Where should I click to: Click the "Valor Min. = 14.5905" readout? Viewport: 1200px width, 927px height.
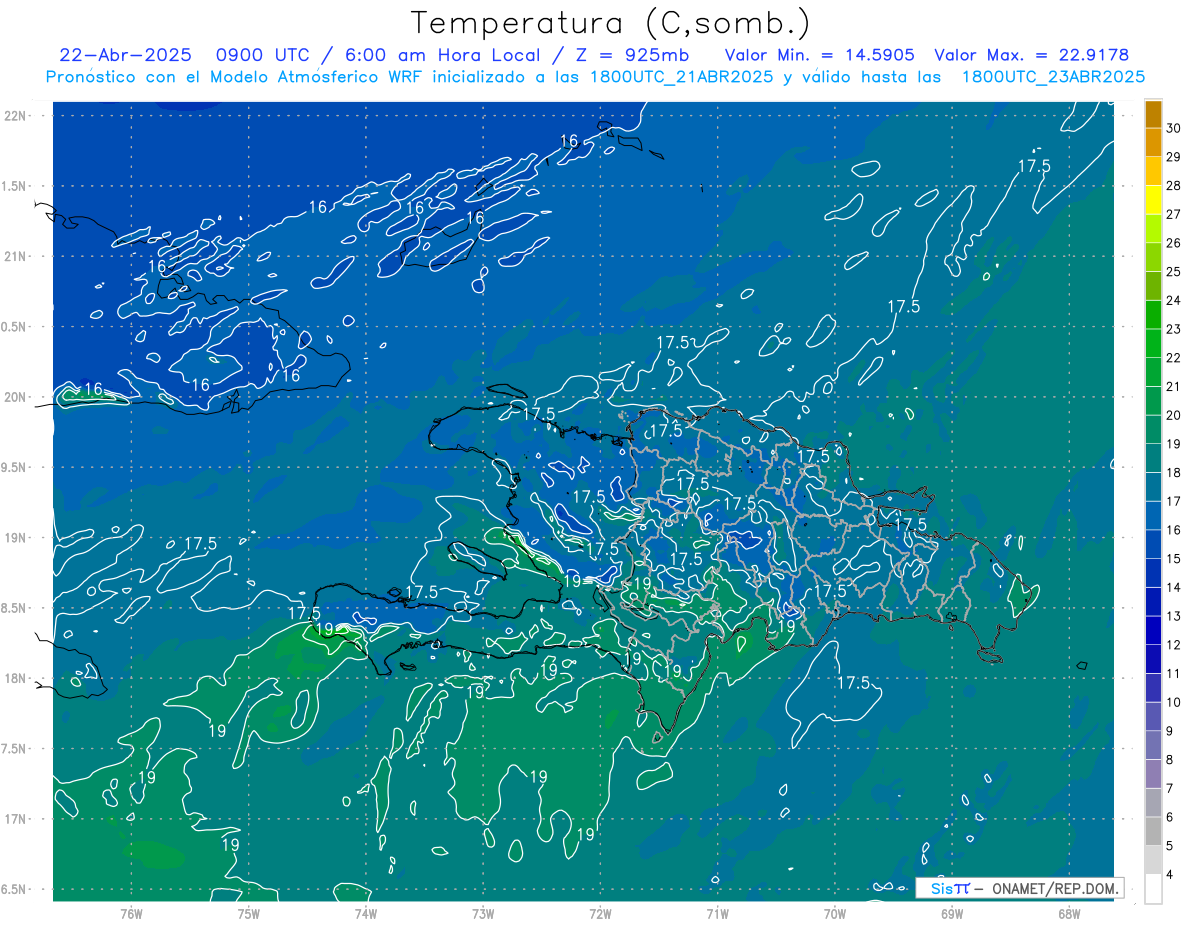tap(820, 55)
